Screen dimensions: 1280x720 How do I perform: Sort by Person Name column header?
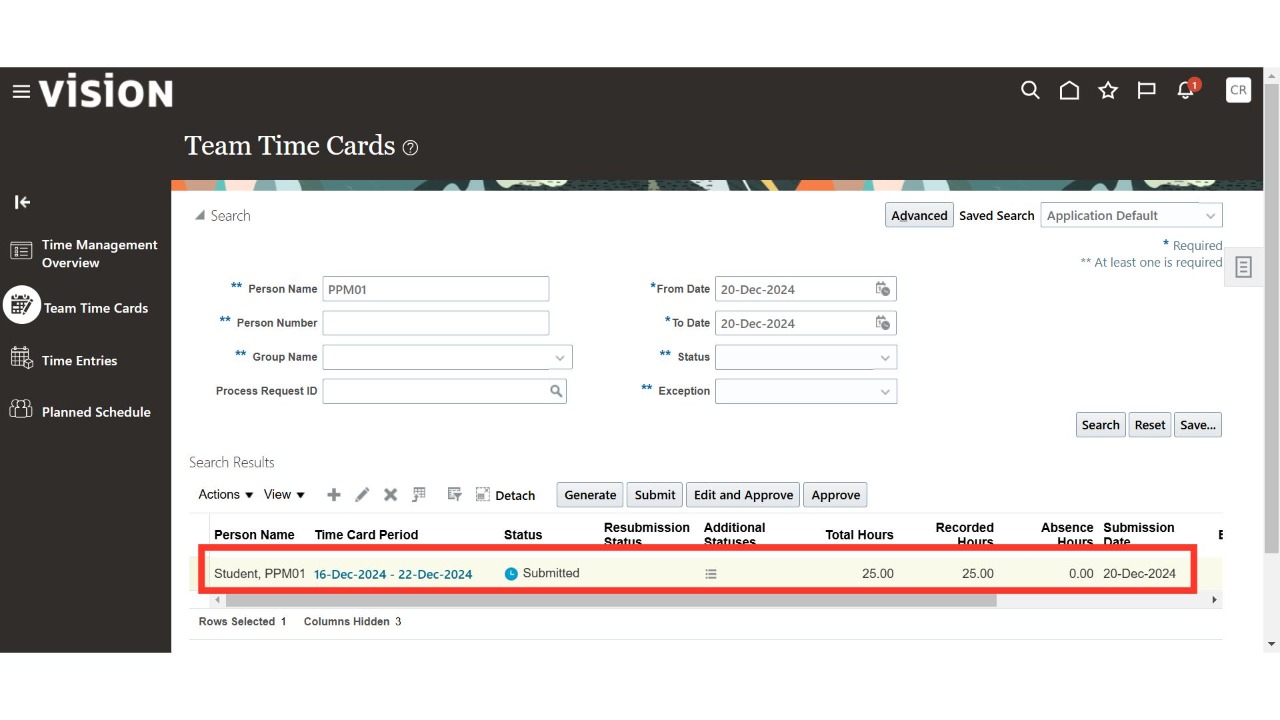tap(254, 535)
